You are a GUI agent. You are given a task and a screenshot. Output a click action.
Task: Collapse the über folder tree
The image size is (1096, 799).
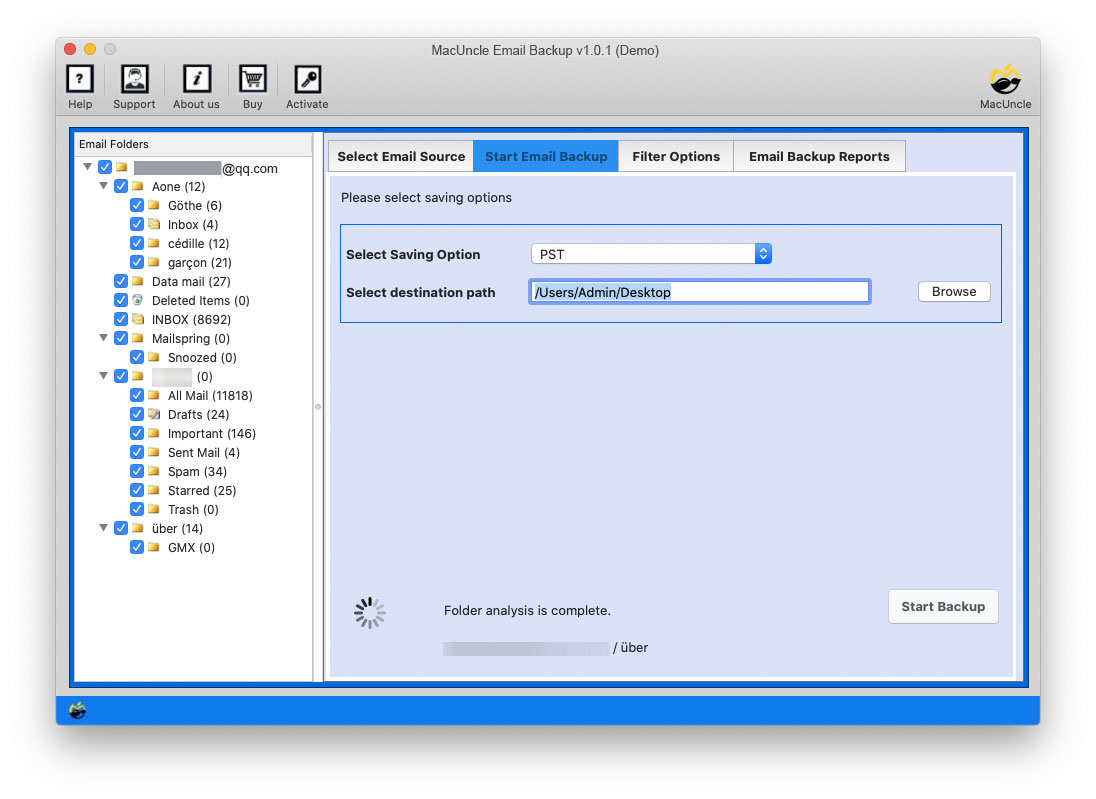point(104,528)
